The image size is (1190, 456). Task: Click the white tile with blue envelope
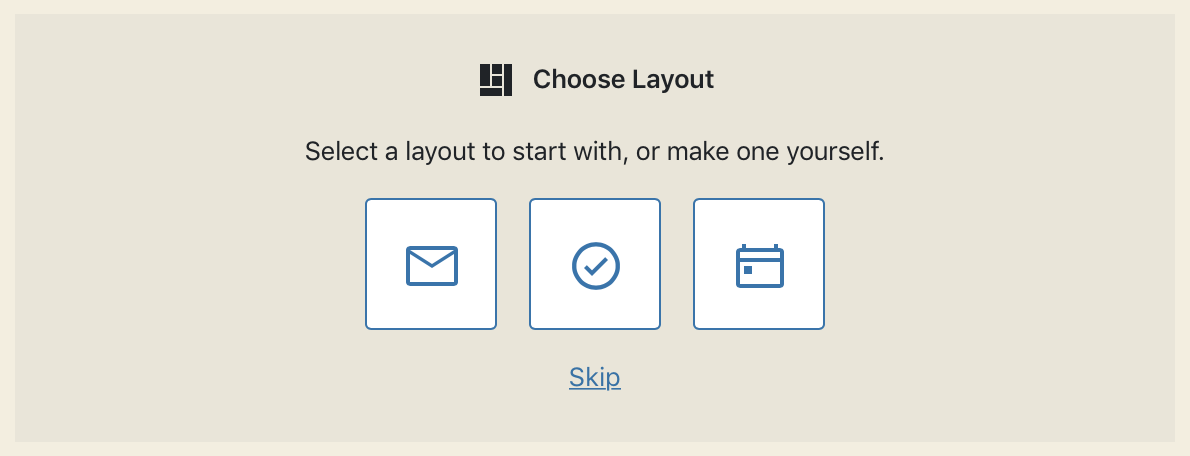(431, 264)
